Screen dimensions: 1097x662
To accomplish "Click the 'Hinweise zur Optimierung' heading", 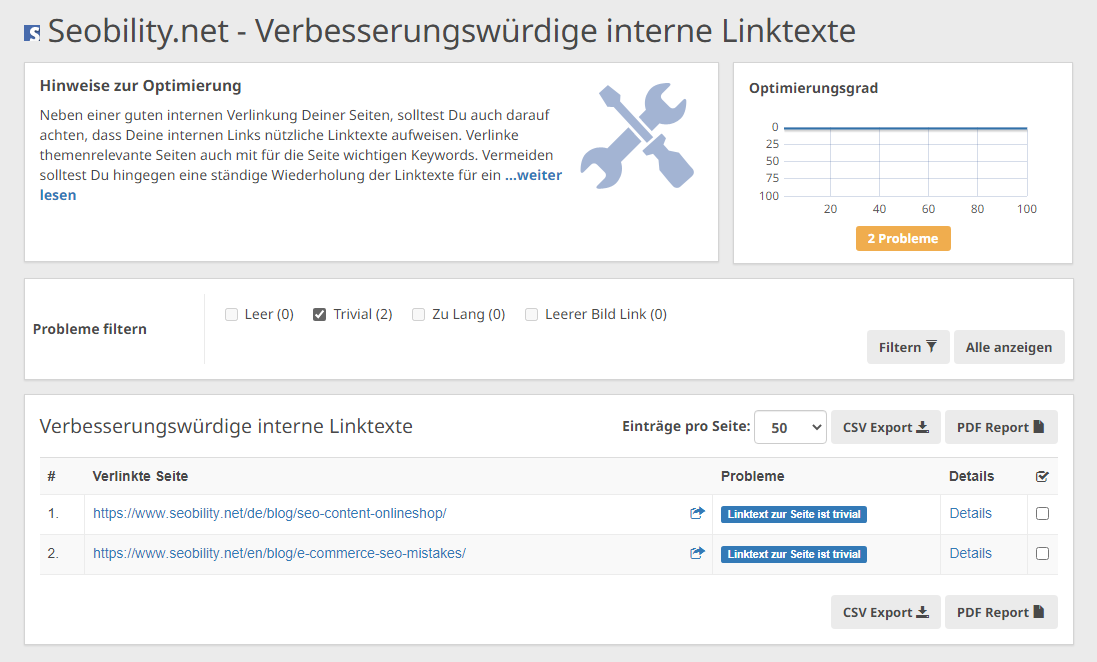I will 141,85.
